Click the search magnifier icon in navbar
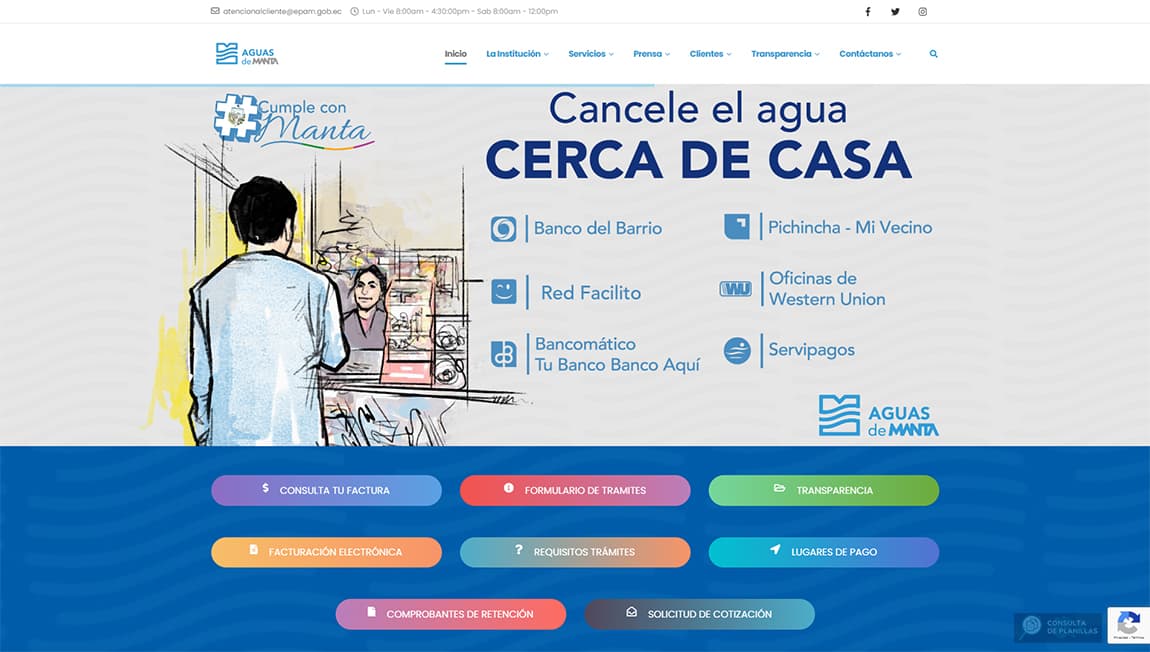 click(934, 54)
